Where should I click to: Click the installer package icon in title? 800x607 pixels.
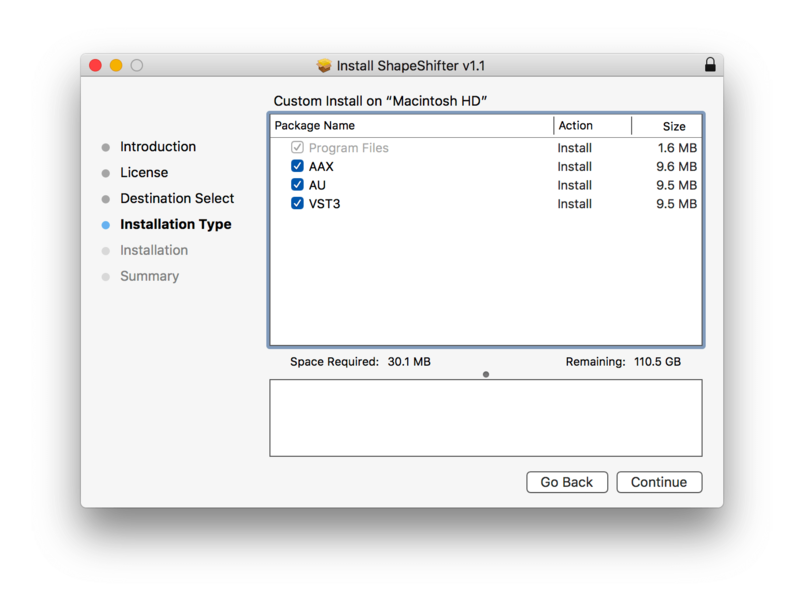[323, 66]
